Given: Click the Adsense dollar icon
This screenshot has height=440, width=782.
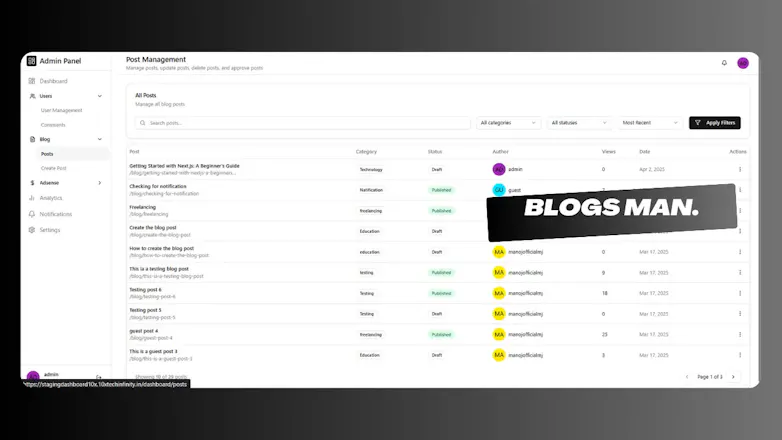Looking at the screenshot, I should click(32, 183).
